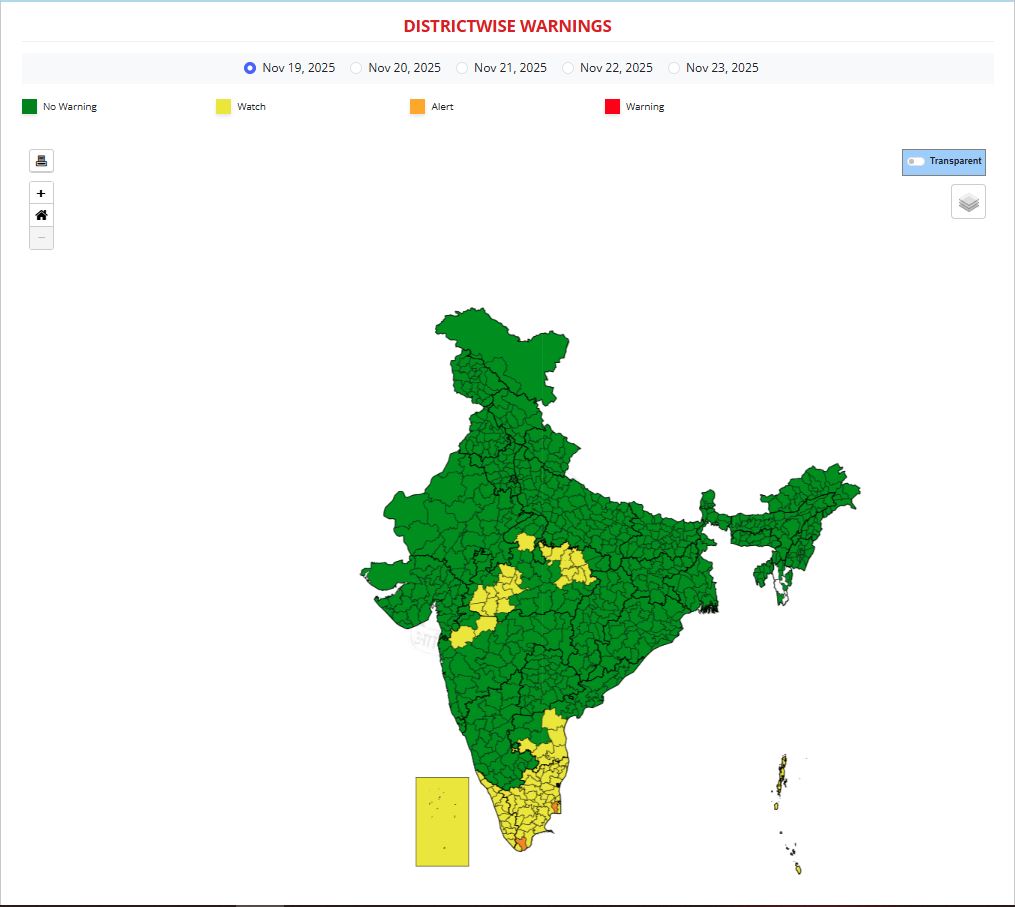
Task: Click the Districtwise Warnings heading
Action: click(507, 26)
